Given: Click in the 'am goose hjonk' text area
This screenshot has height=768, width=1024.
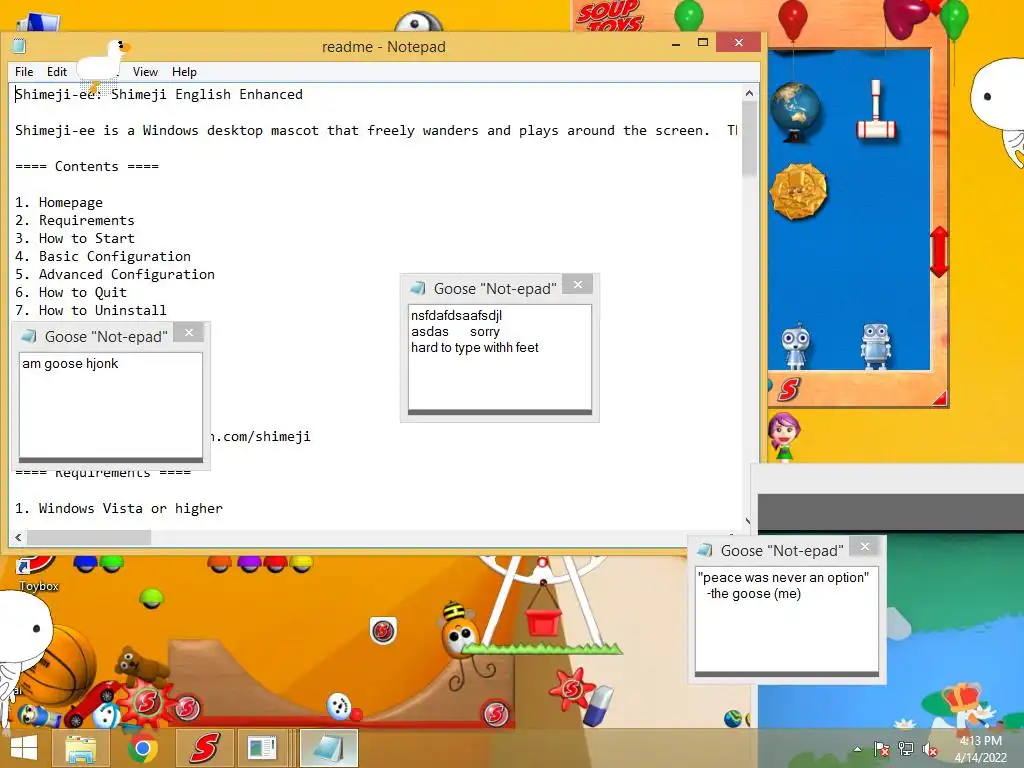Looking at the screenshot, I should pos(111,405).
